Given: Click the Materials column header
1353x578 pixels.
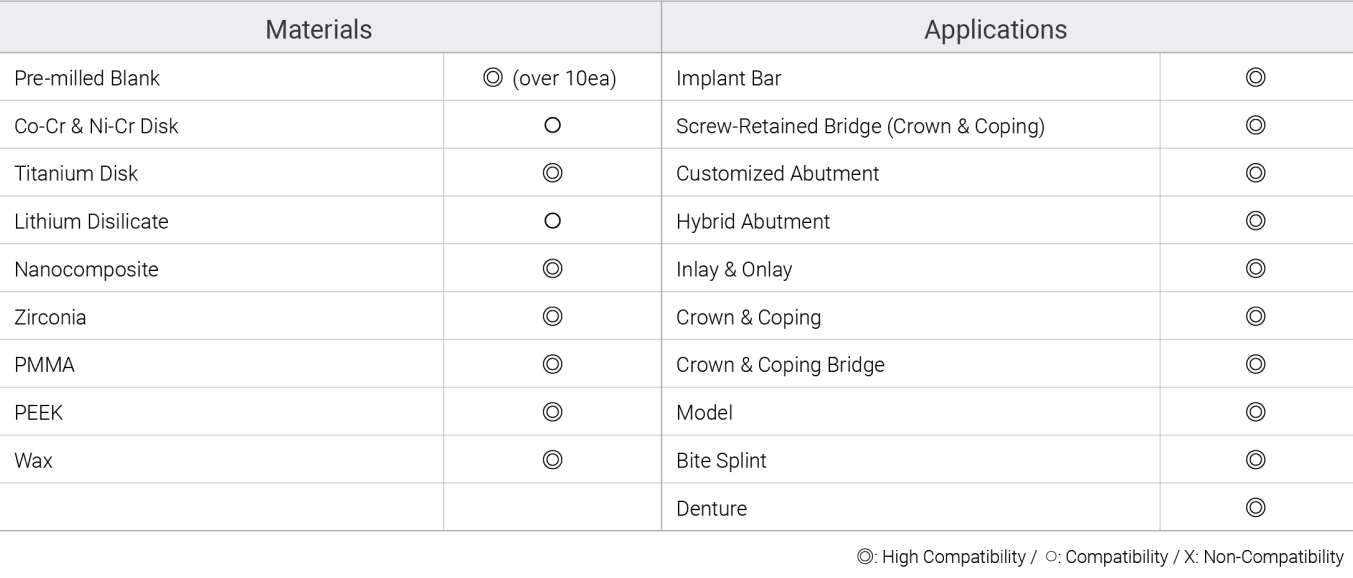Looking at the screenshot, I should [319, 30].
